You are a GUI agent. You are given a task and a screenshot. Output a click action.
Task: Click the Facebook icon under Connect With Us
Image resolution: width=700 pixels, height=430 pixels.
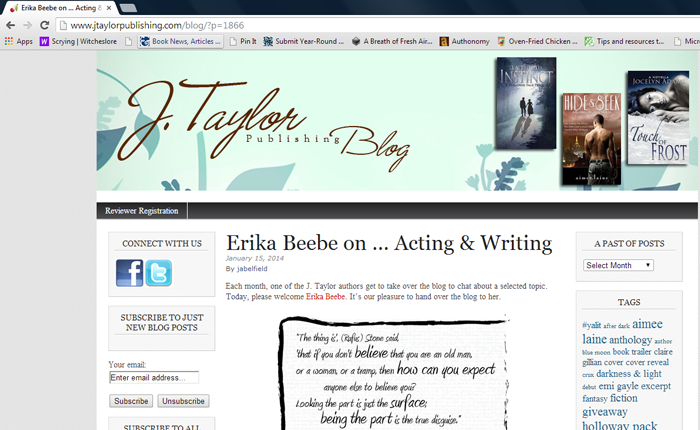(x=130, y=273)
